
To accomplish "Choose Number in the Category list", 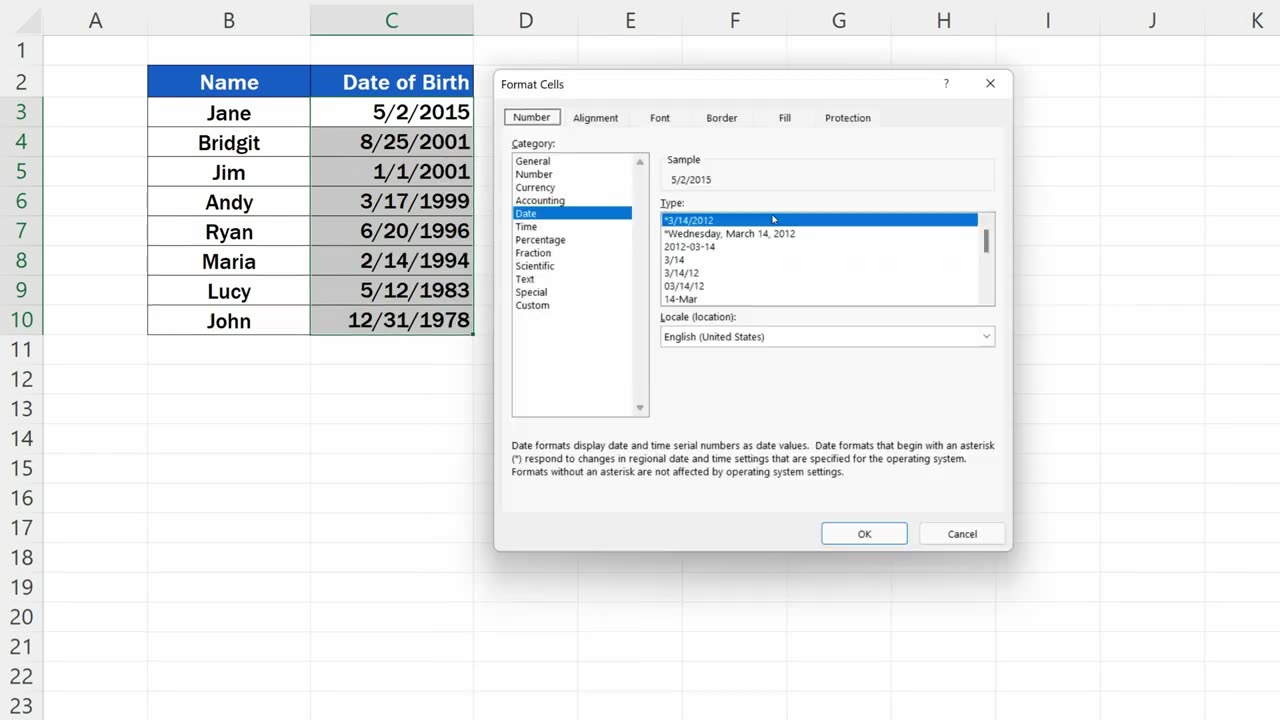I will (x=572, y=174).
